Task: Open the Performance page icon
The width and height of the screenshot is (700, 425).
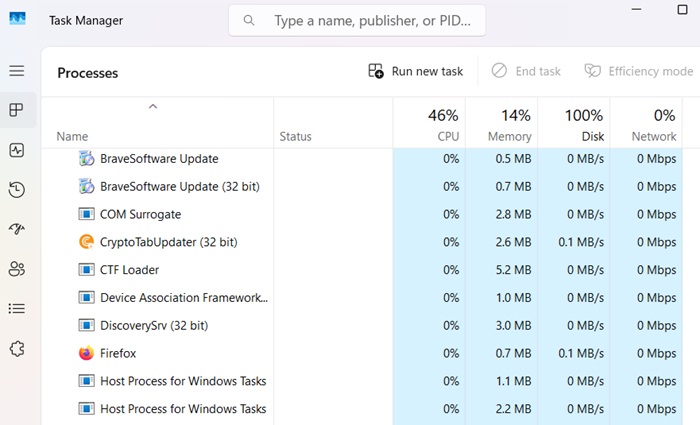Action: pyautogui.click(x=17, y=150)
